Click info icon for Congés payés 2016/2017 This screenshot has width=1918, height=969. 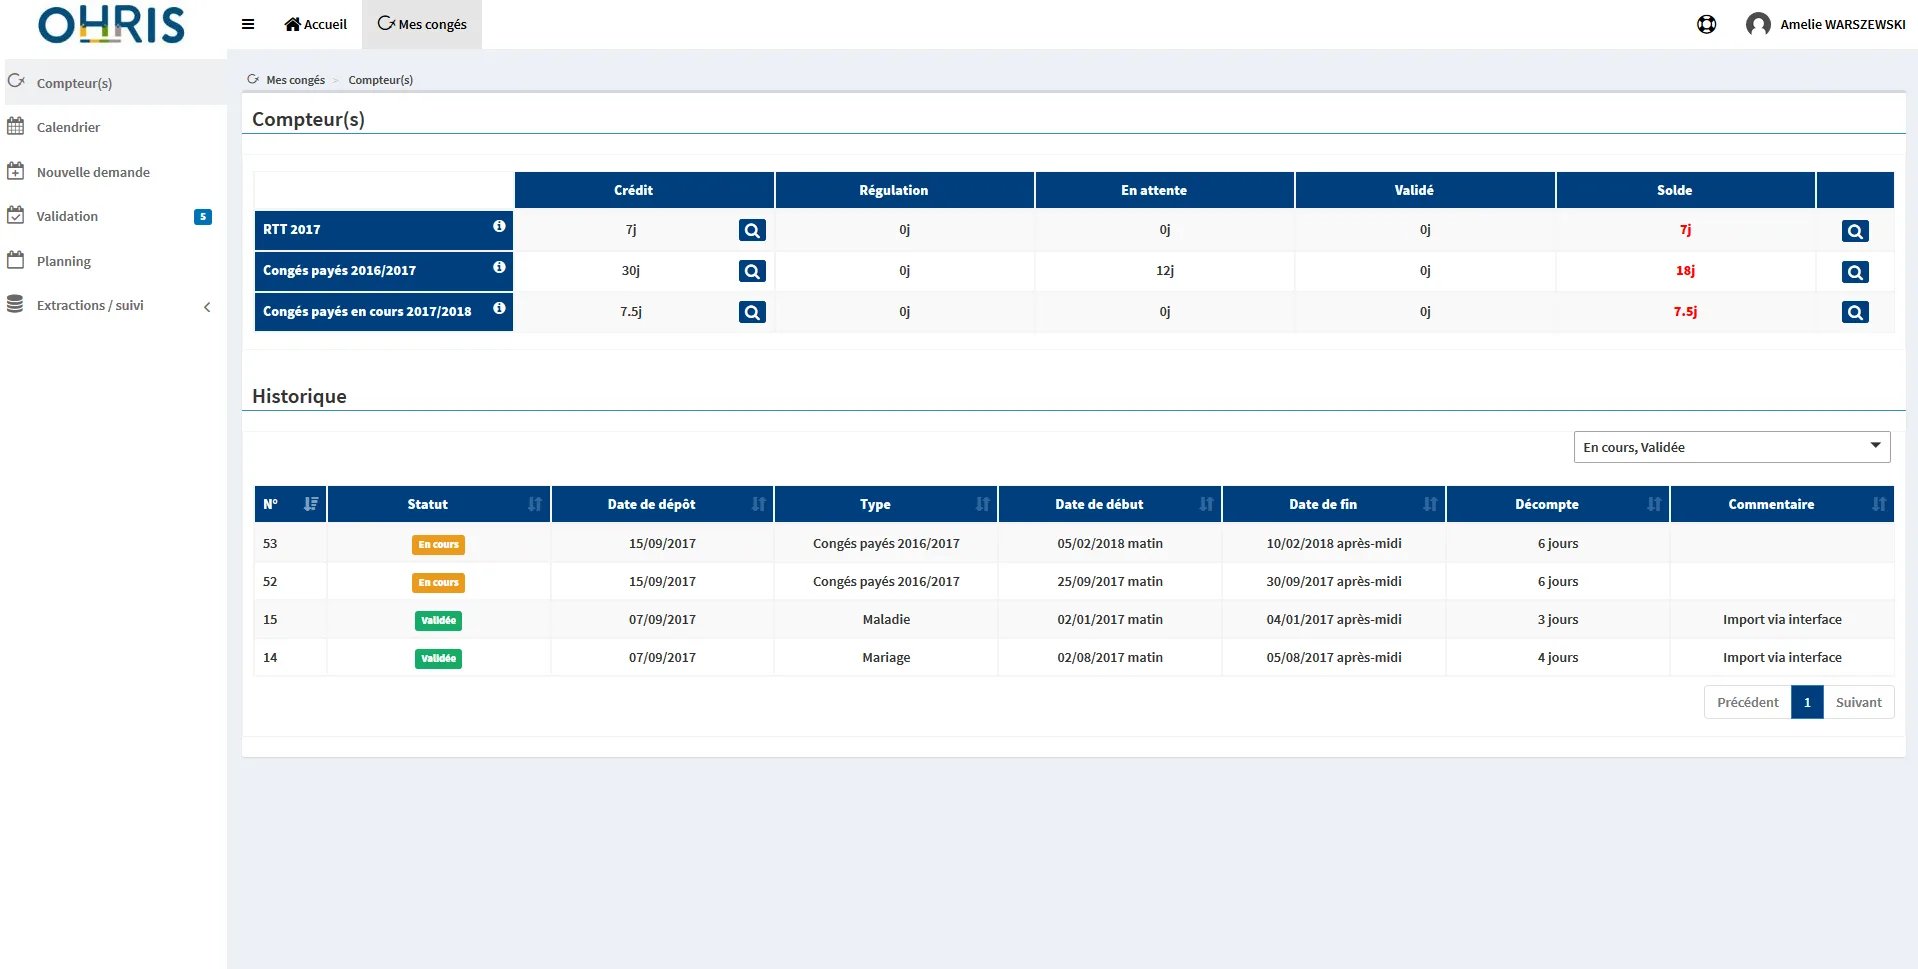tap(499, 268)
